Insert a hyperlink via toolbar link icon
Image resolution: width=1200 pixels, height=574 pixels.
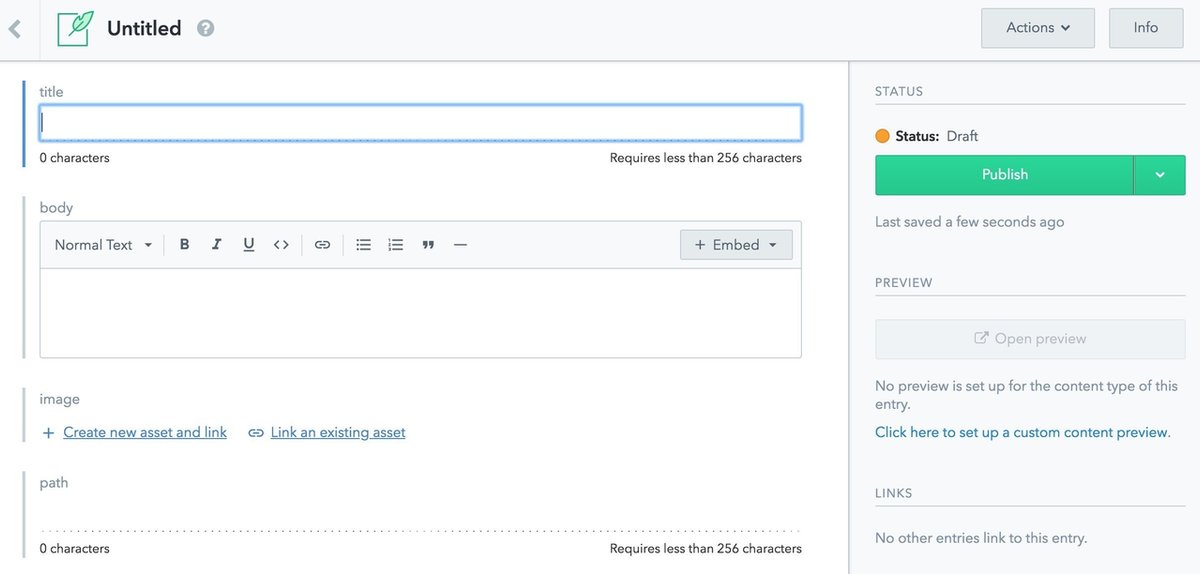[322, 245]
